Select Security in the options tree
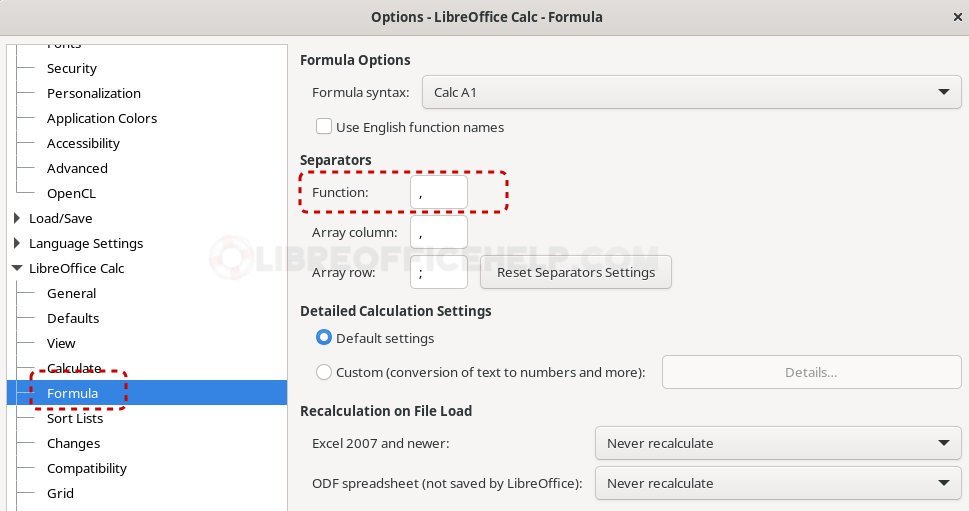The height and width of the screenshot is (511, 969). [72, 69]
